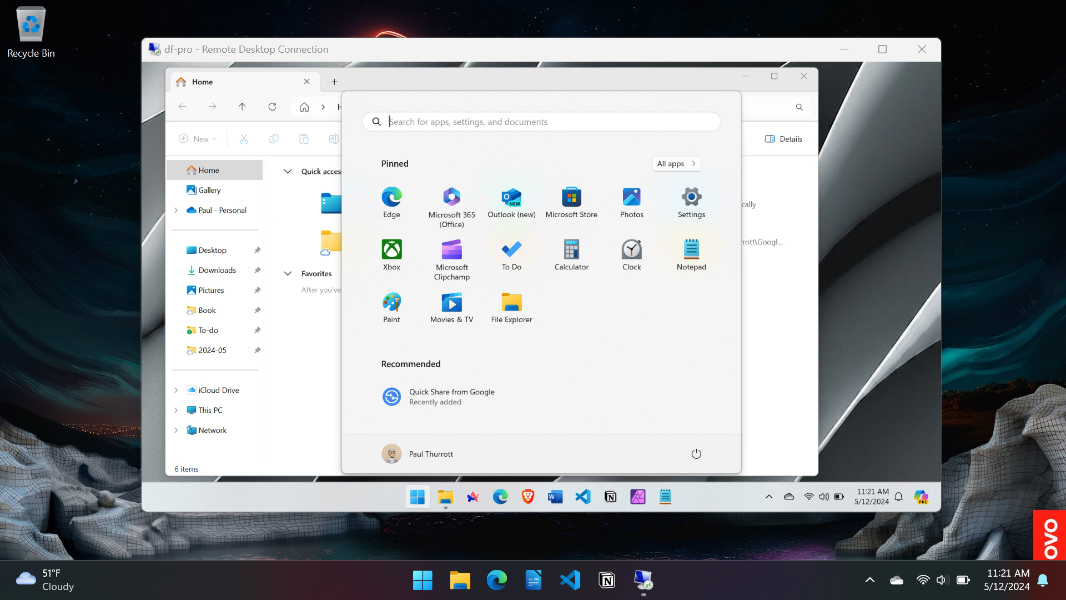Open Quick Share from Google recommendation
Viewport: 1066px width, 600px height.
tap(439, 396)
